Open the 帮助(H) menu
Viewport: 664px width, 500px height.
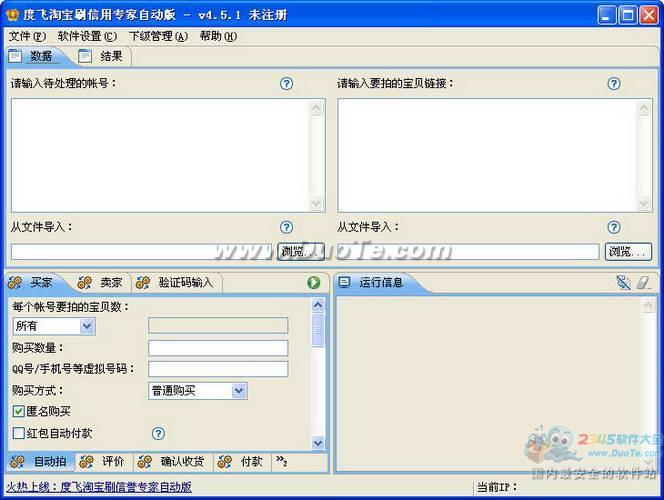click(x=218, y=36)
